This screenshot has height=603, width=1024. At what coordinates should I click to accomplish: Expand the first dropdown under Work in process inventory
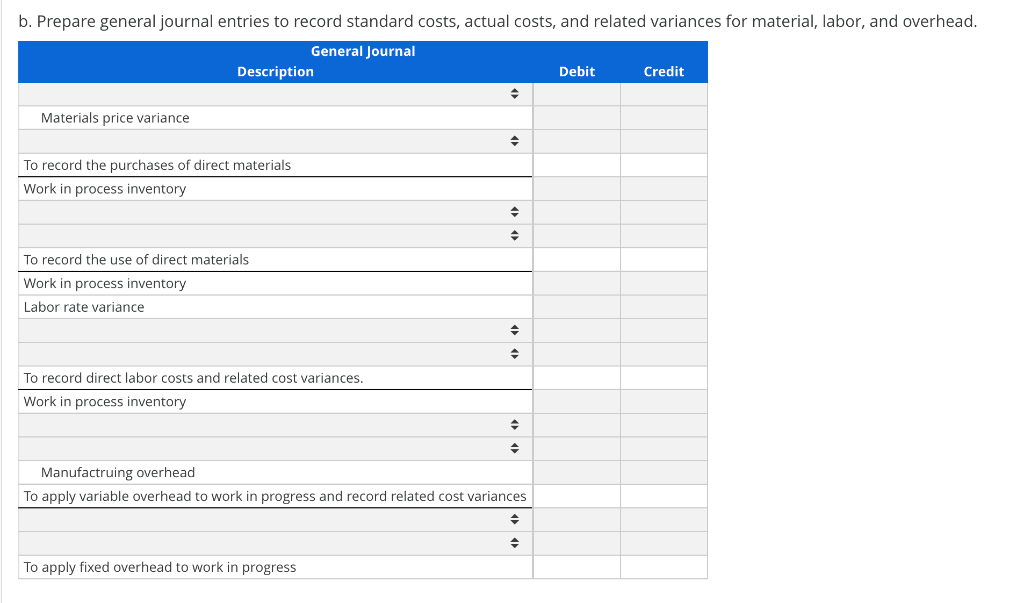[x=514, y=212]
